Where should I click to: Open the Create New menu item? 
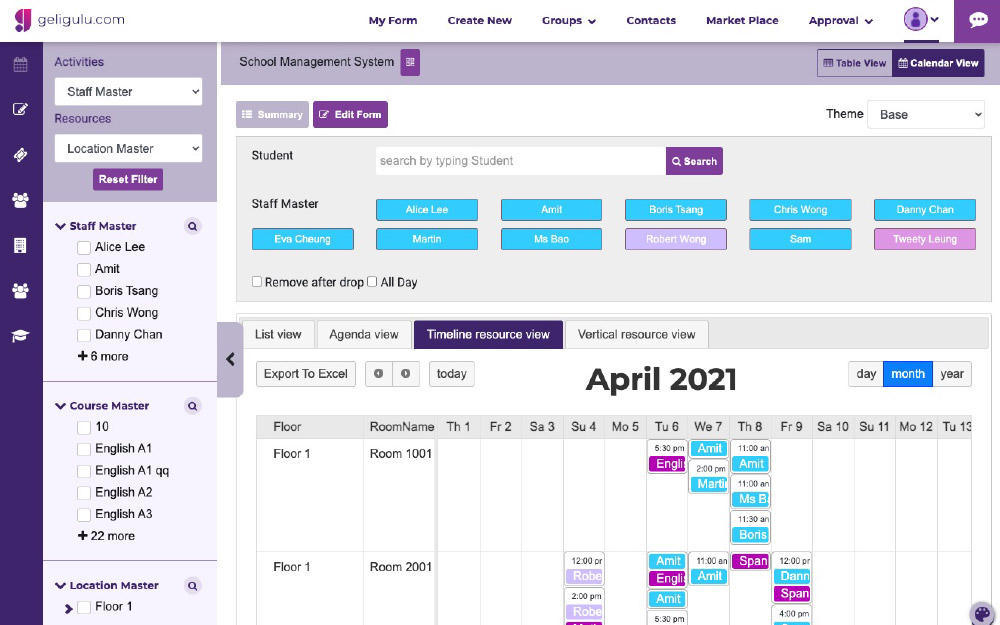(480, 20)
